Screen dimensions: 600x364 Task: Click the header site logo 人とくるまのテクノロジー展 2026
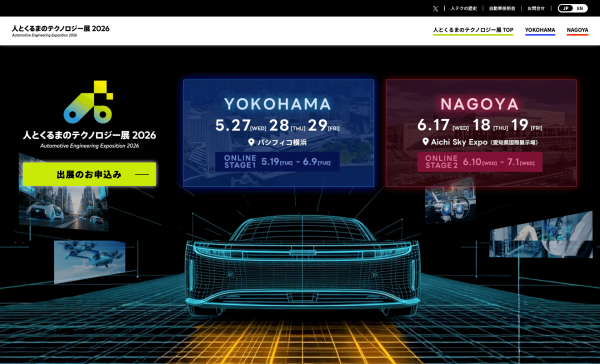point(60,30)
